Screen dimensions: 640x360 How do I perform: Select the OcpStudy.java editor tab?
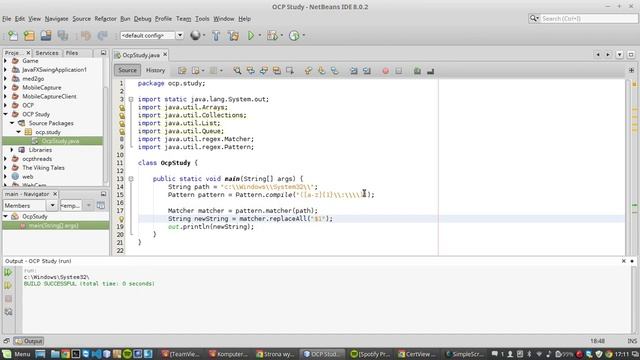(141, 55)
